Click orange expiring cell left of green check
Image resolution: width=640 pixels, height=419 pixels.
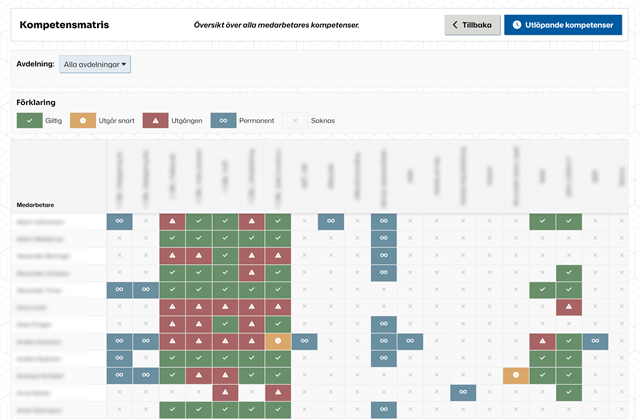pos(516,375)
